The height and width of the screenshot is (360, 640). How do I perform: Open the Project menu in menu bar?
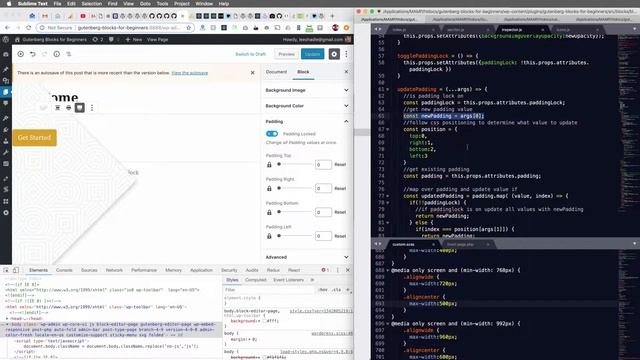pyautogui.click(x=182, y=4)
